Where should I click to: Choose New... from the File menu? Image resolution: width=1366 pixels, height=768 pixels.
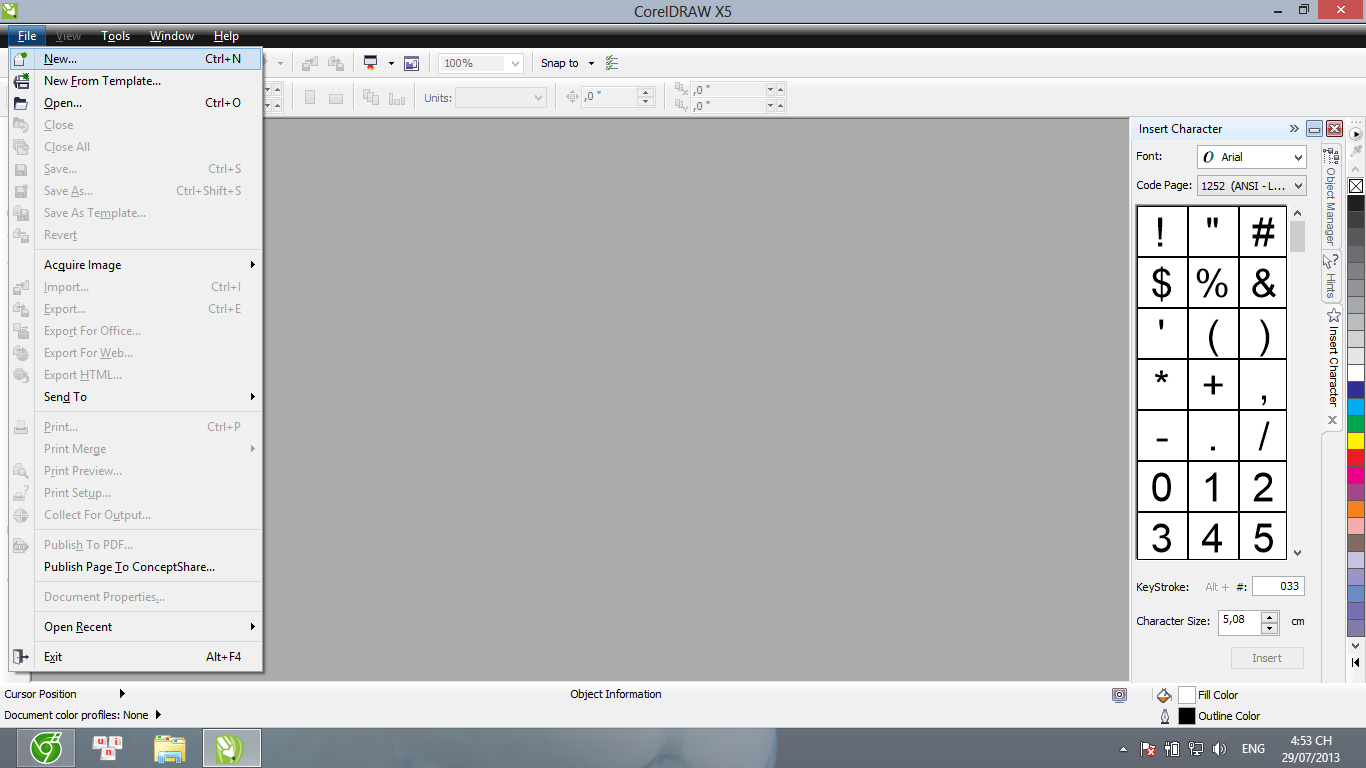pyautogui.click(x=136, y=59)
